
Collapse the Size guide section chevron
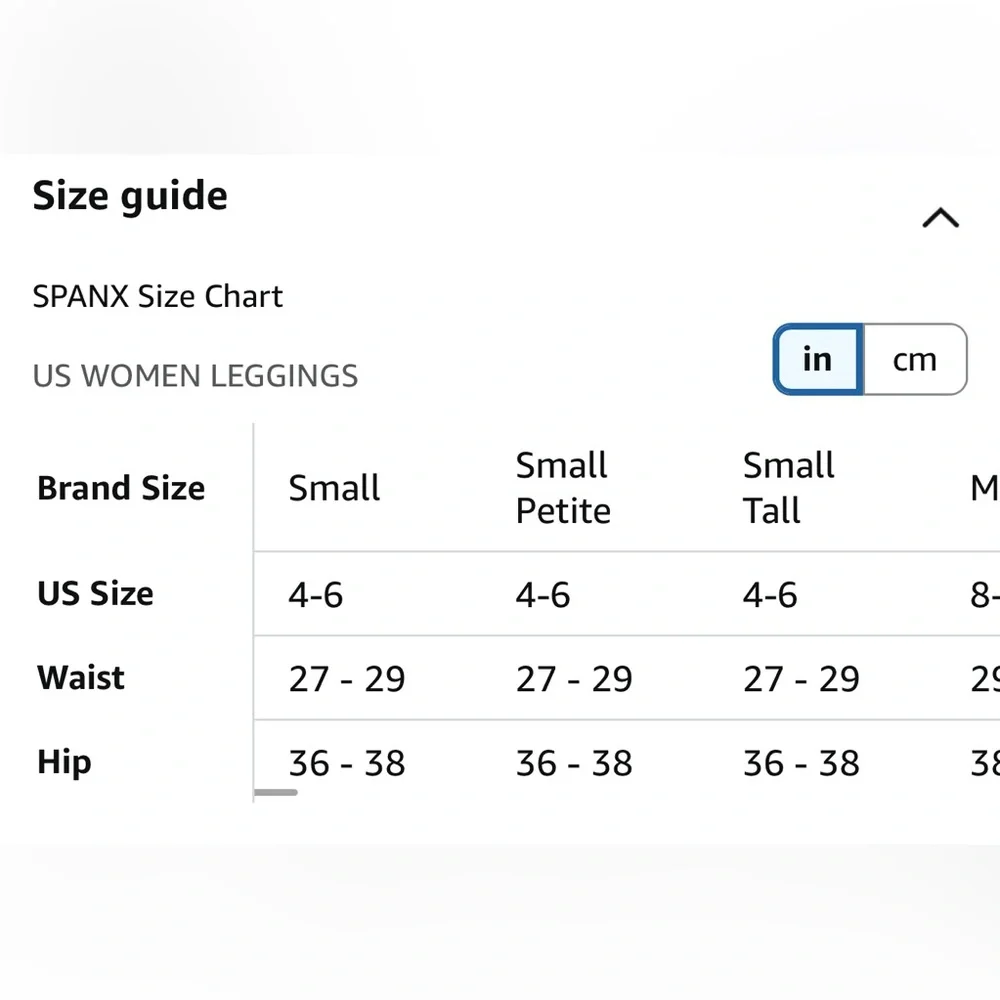click(939, 218)
